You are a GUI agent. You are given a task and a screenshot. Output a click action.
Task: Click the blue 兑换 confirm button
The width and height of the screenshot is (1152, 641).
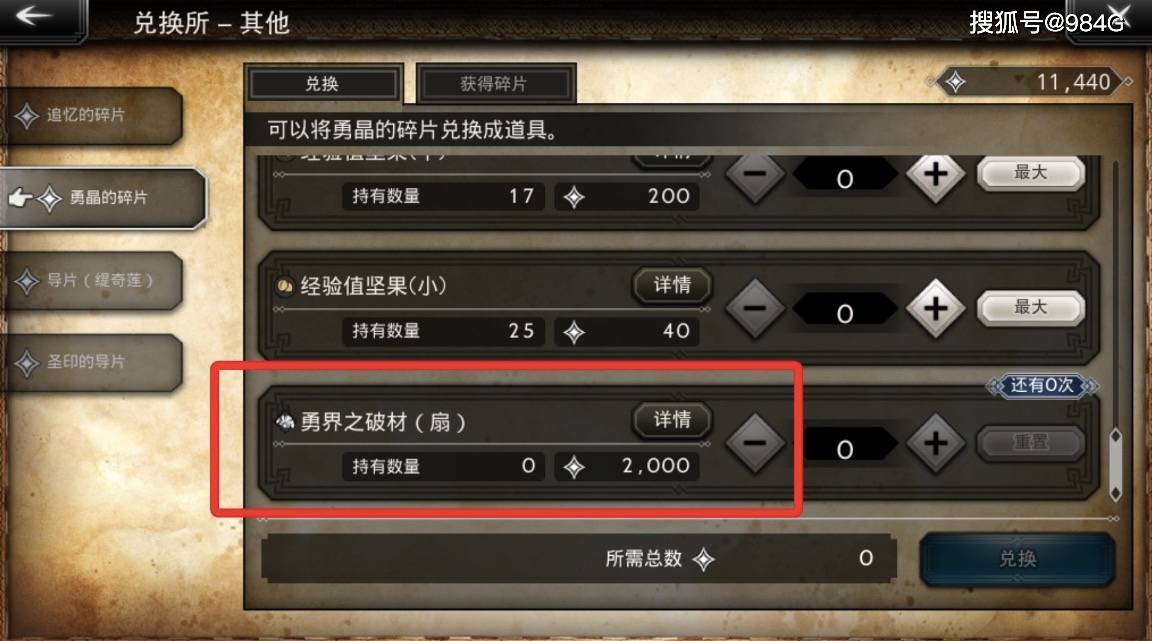tap(1018, 559)
